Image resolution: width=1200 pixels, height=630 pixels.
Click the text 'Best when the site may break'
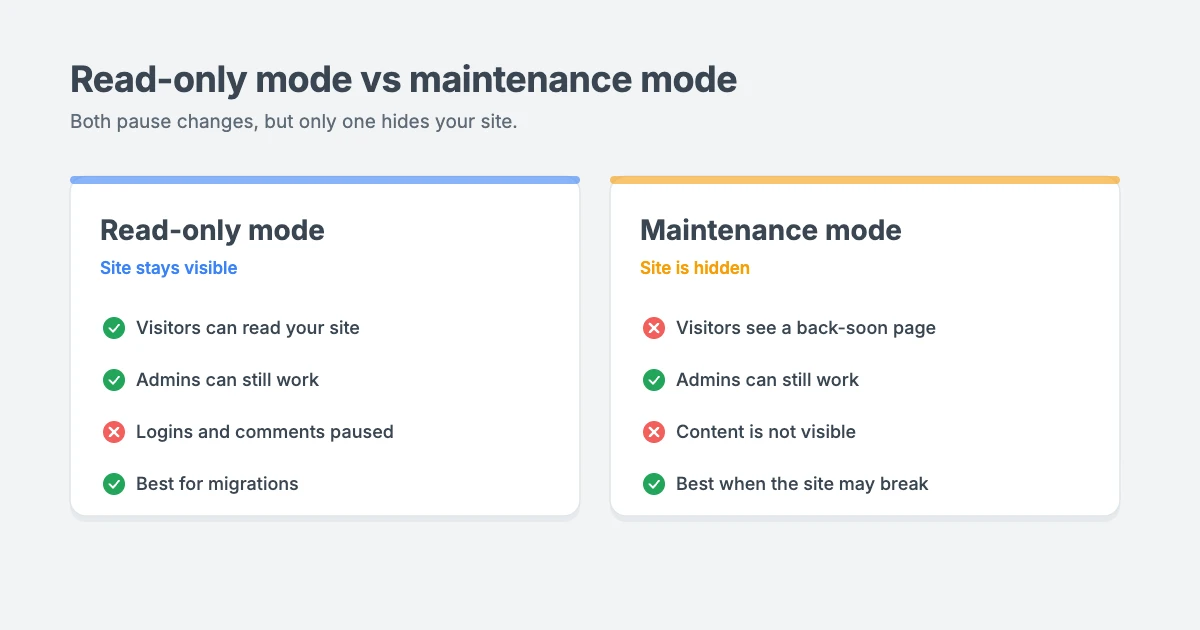802,484
